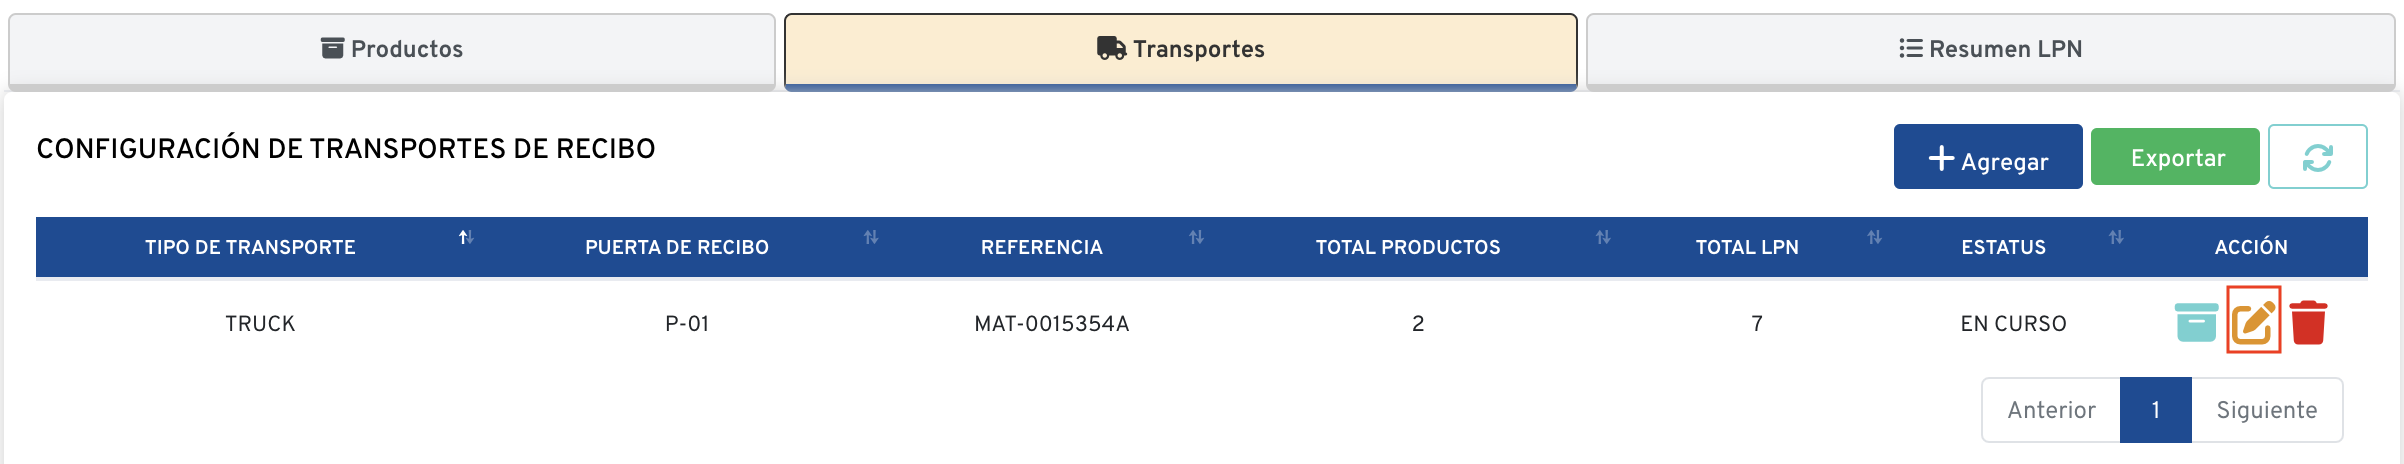This screenshot has height=464, width=2404.
Task: Go to the Siguiente page
Action: 2266,410
